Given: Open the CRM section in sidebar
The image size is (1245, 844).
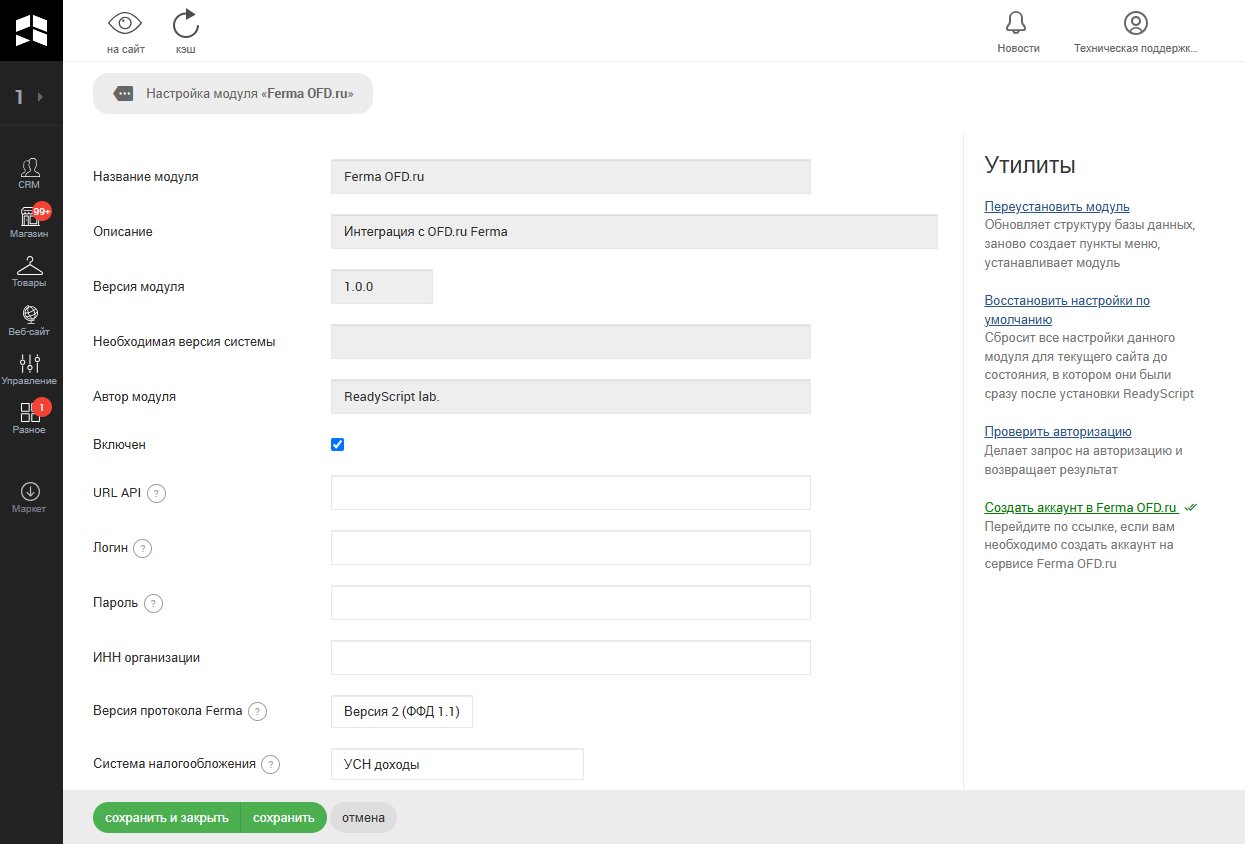Looking at the screenshot, I should (x=30, y=173).
